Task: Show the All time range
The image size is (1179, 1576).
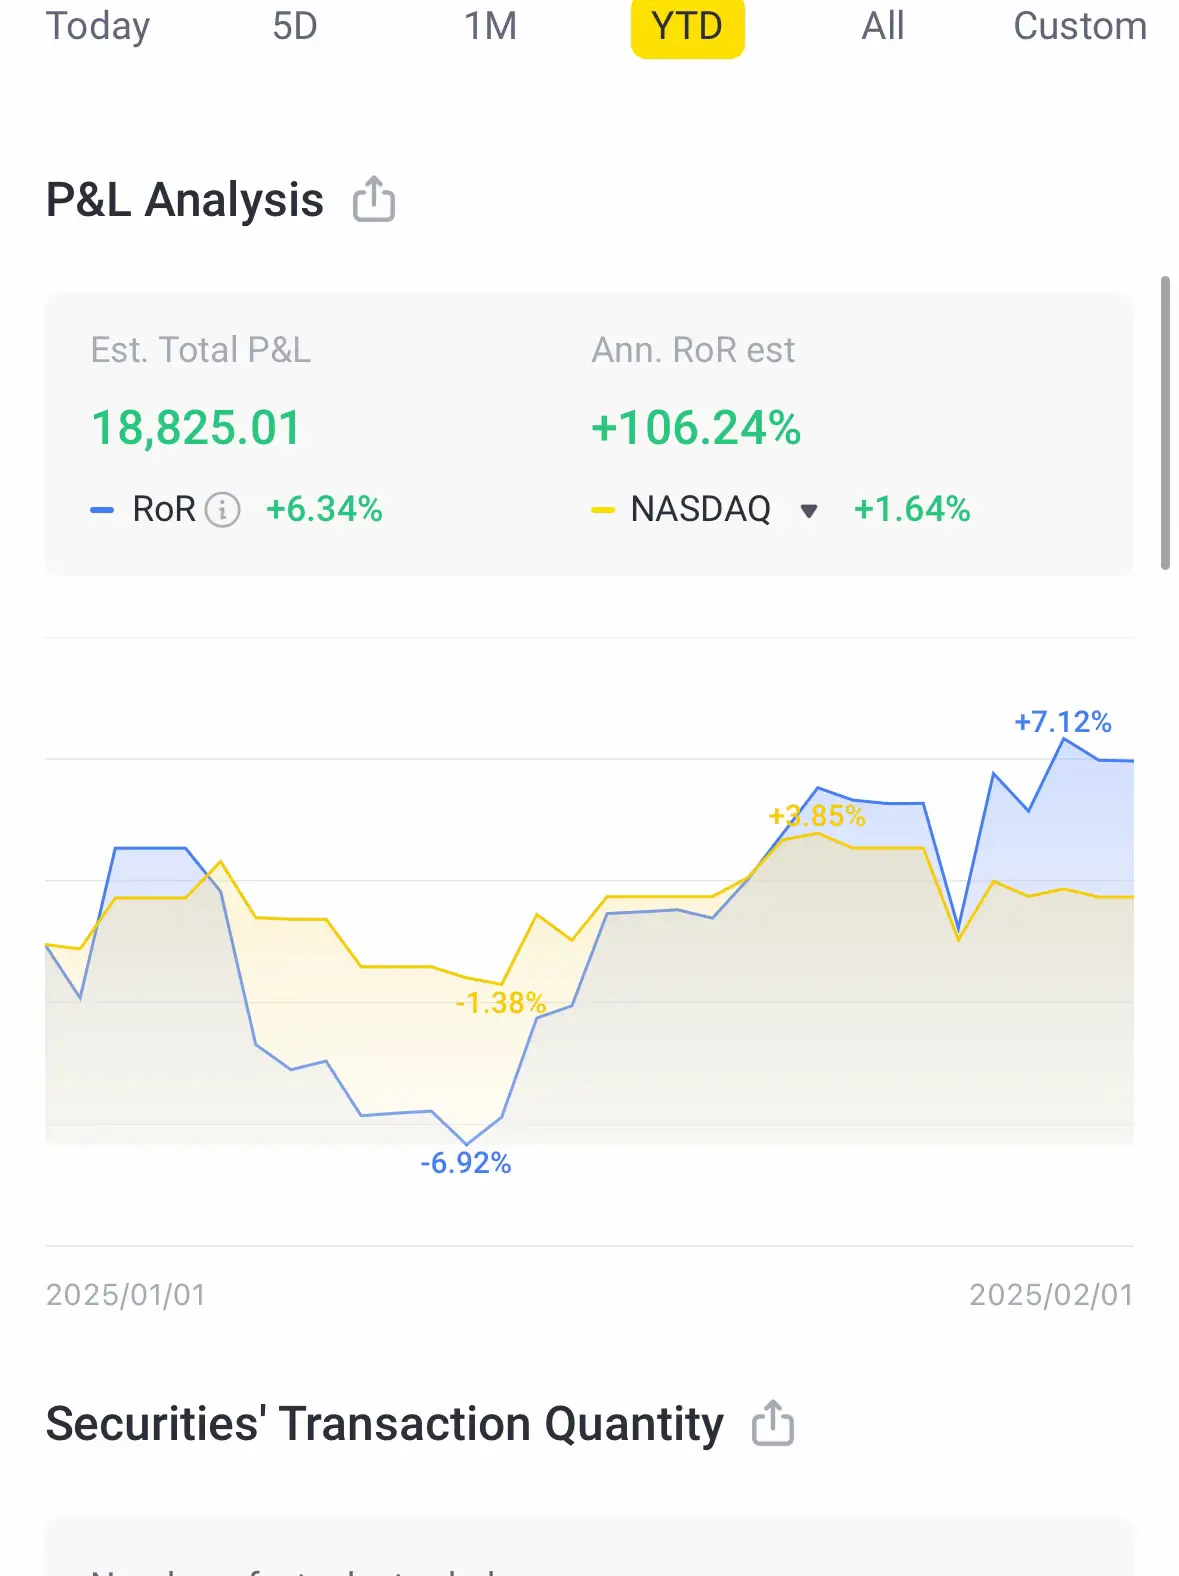Action: 883,26
